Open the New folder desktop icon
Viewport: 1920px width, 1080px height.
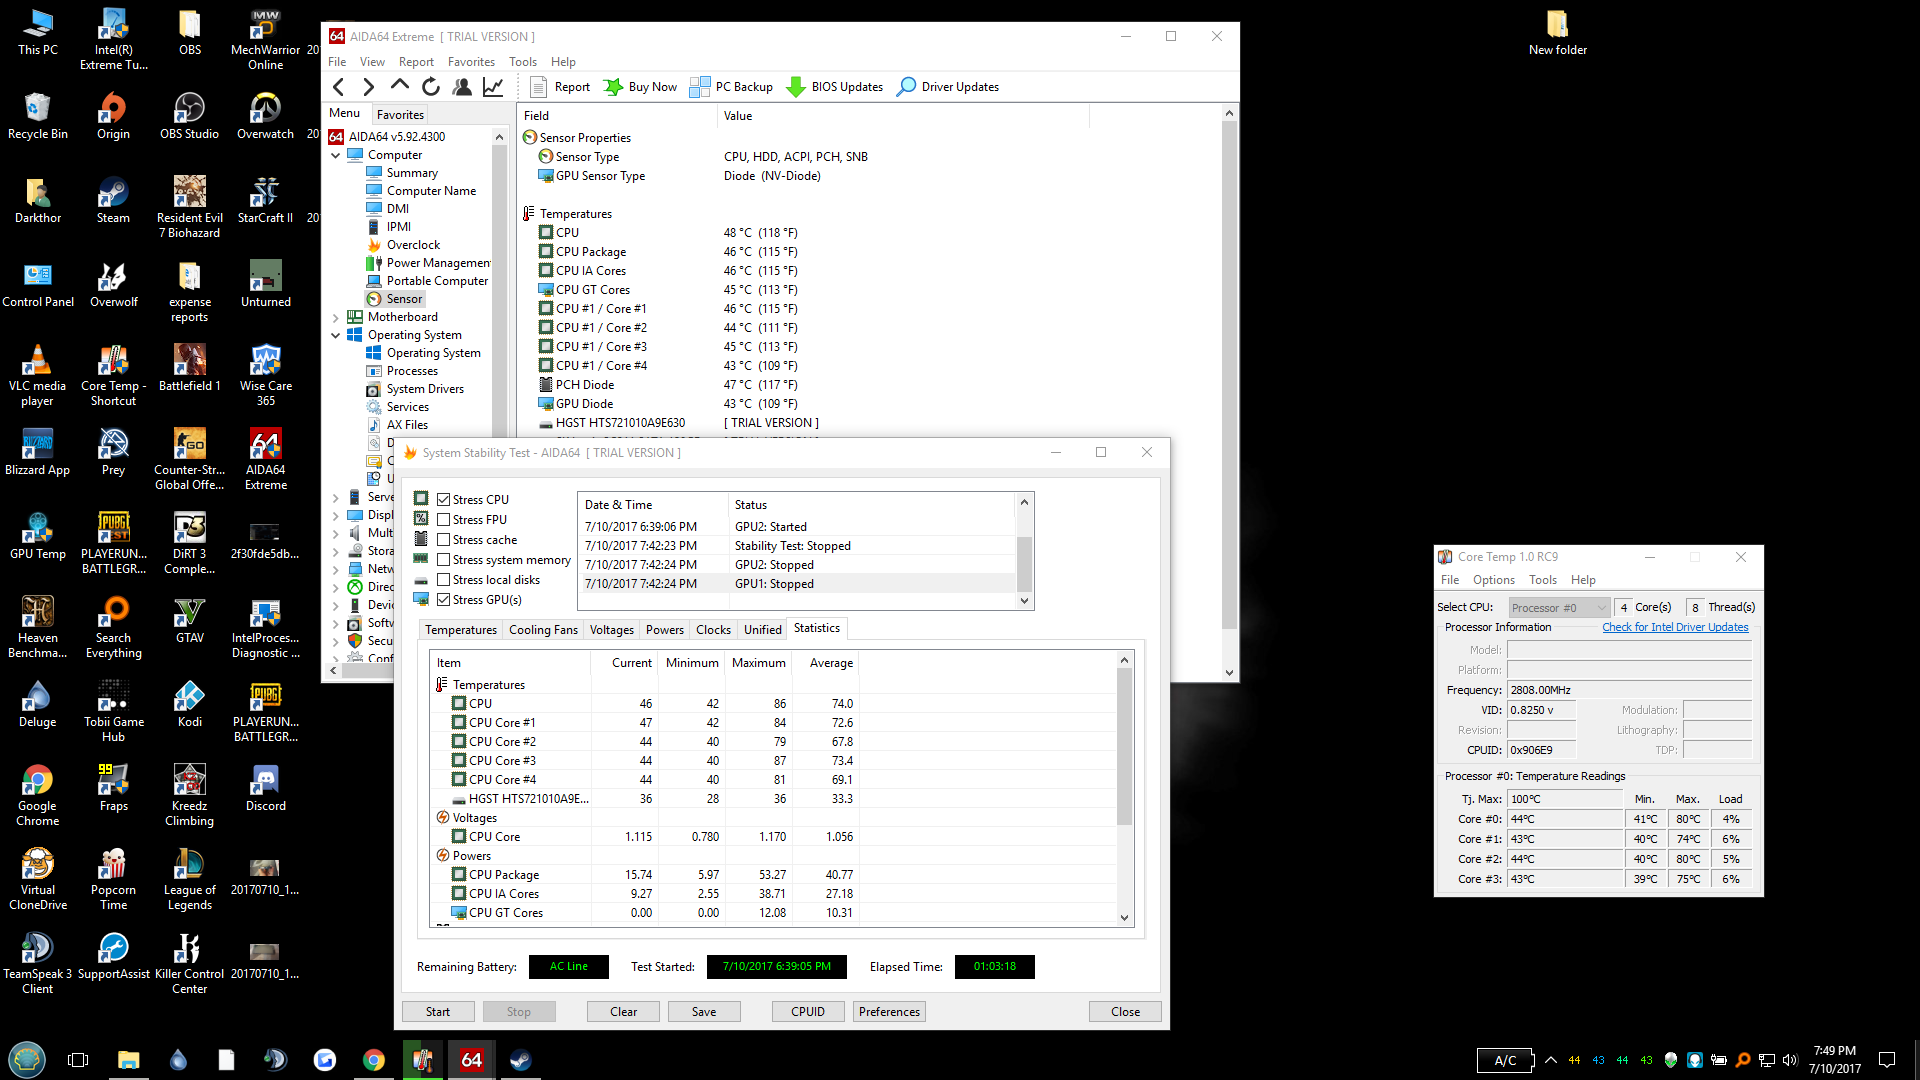click(1557, 31)
